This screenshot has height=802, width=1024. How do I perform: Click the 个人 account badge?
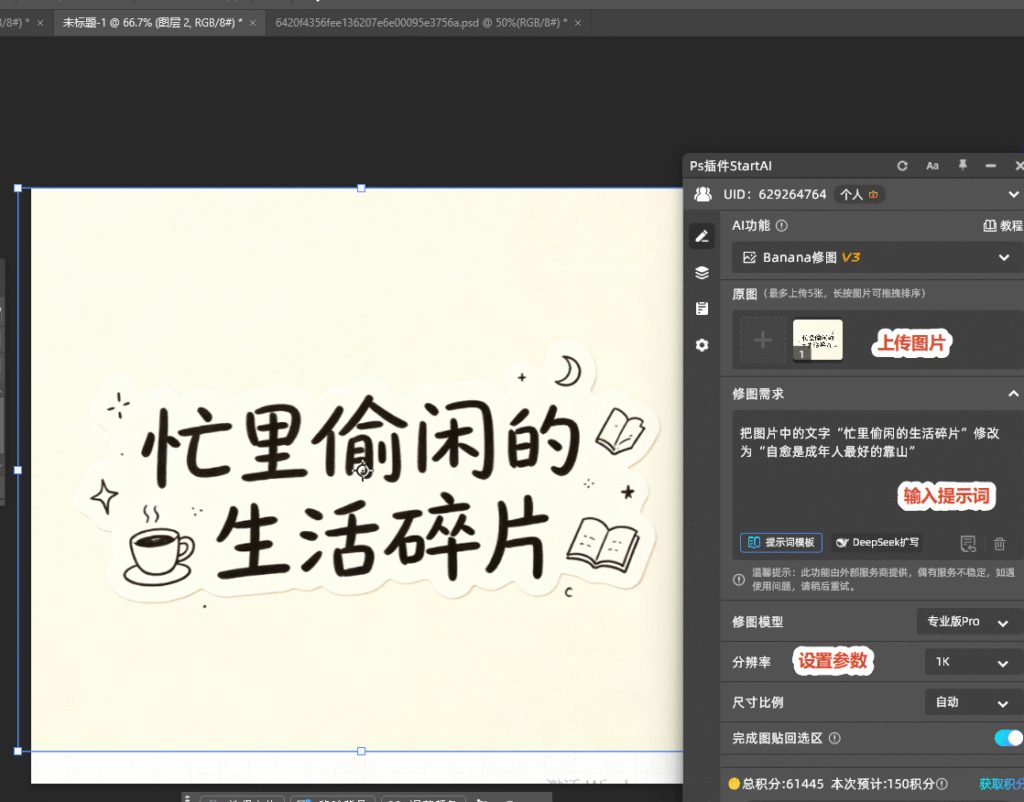pos(859,194)
